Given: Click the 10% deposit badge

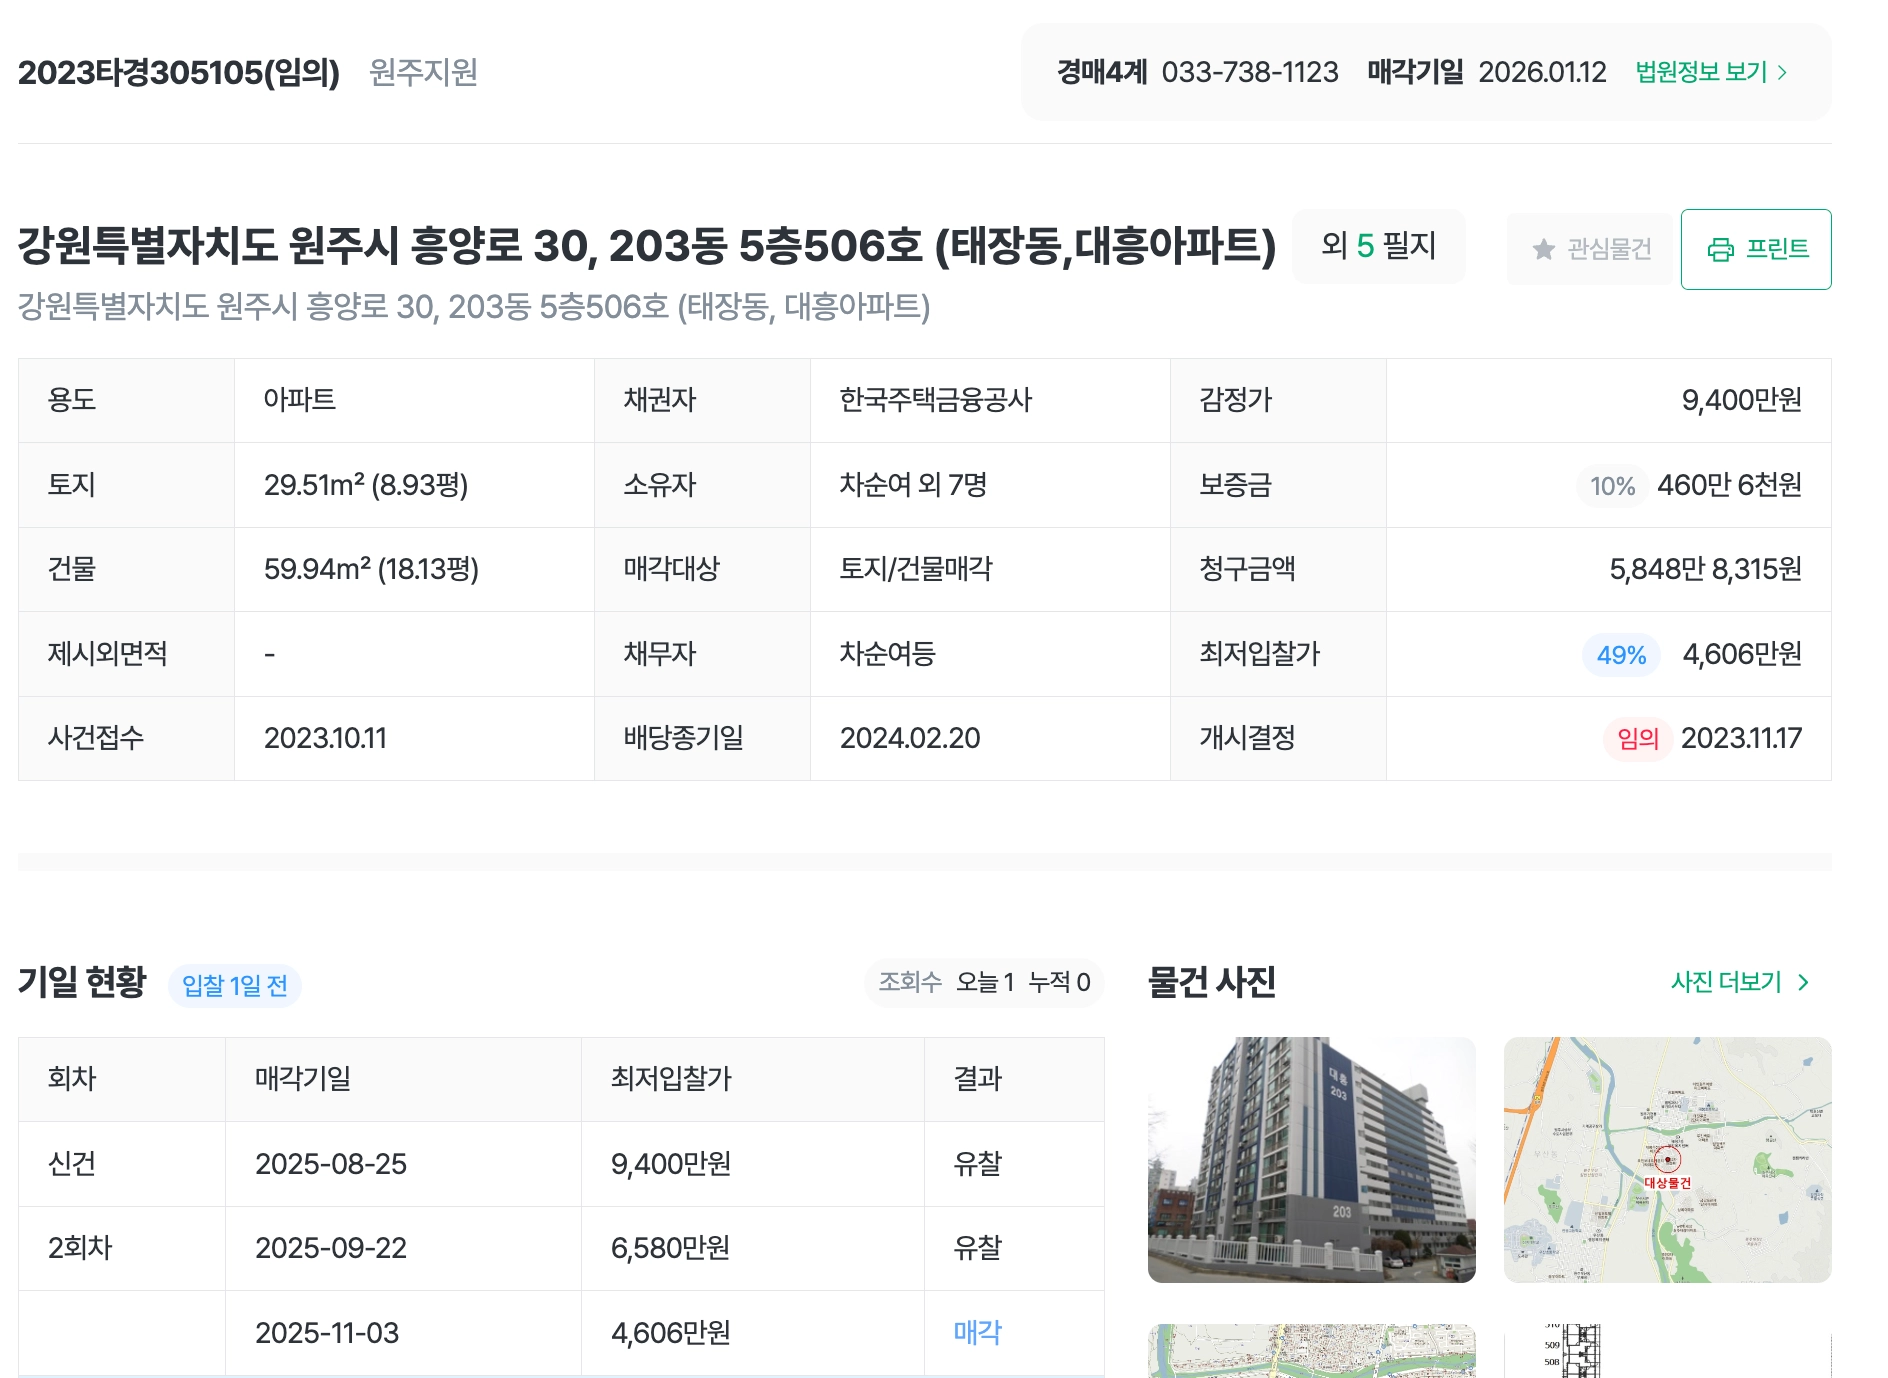Looking at the screenshot, I should [1612, 486].
